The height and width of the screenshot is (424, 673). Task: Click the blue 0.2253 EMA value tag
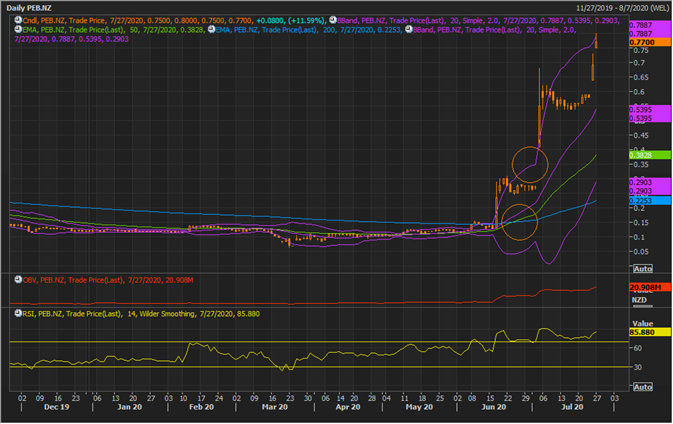coord(650,201)
